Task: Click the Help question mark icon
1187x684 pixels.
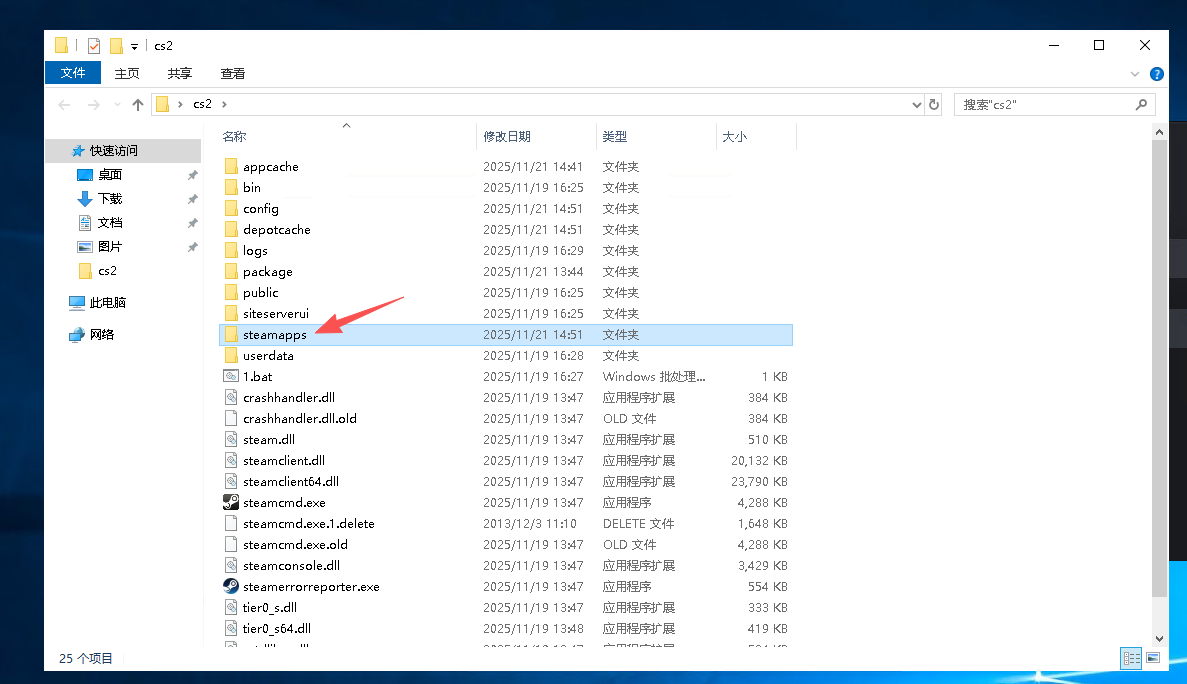Action: point(1157,74)
